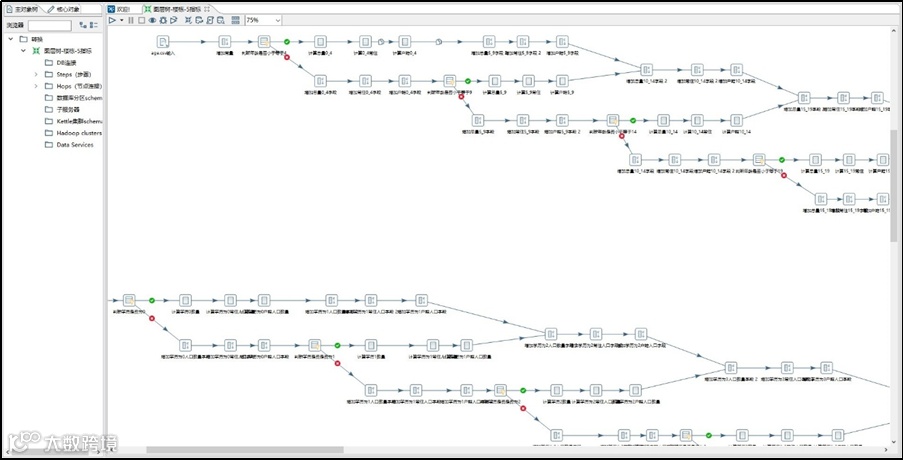Verify the transformation via the toolbar icon
The image size is (903, 460).
[188, 20]
